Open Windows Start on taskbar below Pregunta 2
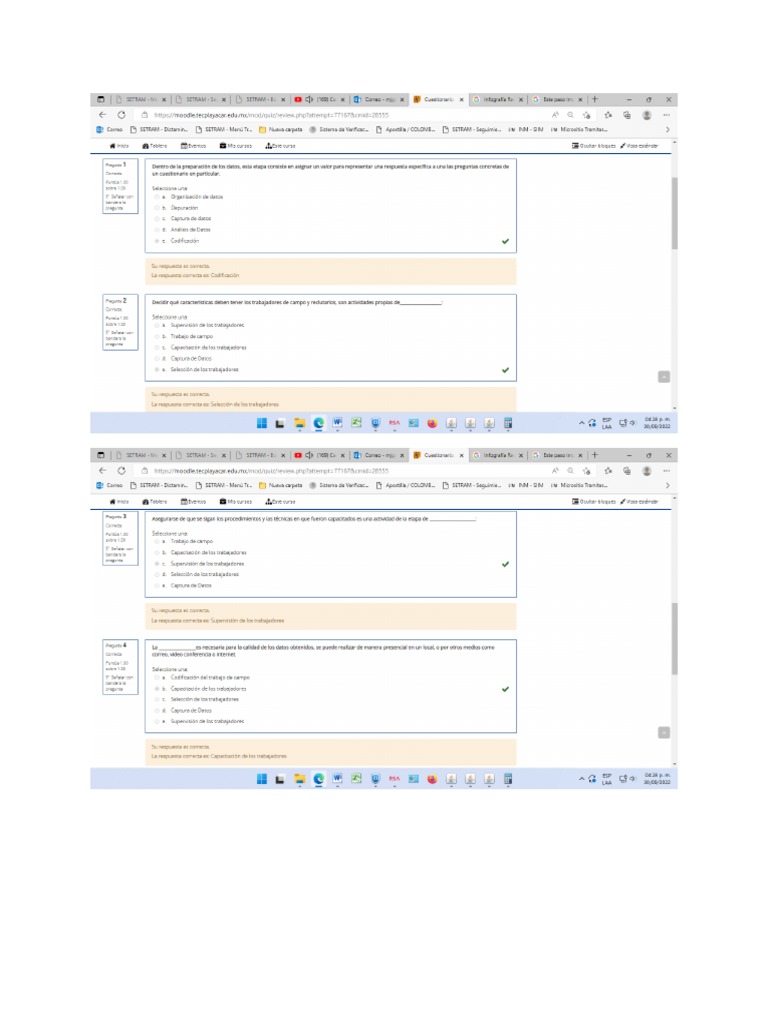 pos(262,423)
